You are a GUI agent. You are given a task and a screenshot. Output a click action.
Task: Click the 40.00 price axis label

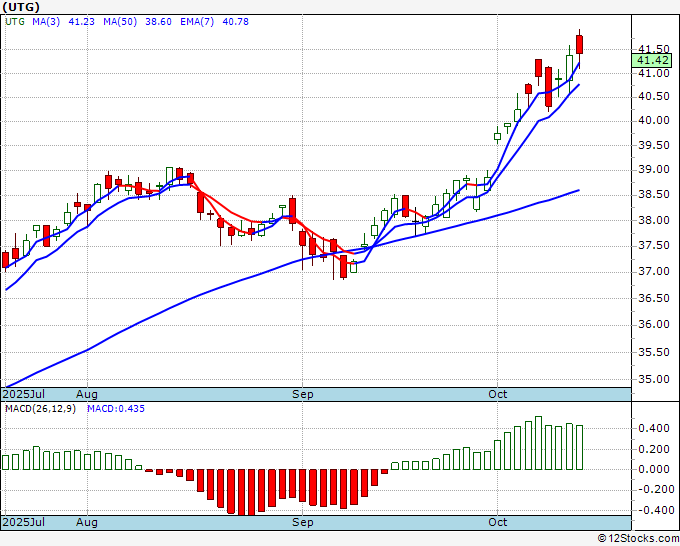click(x=654, y=120)
